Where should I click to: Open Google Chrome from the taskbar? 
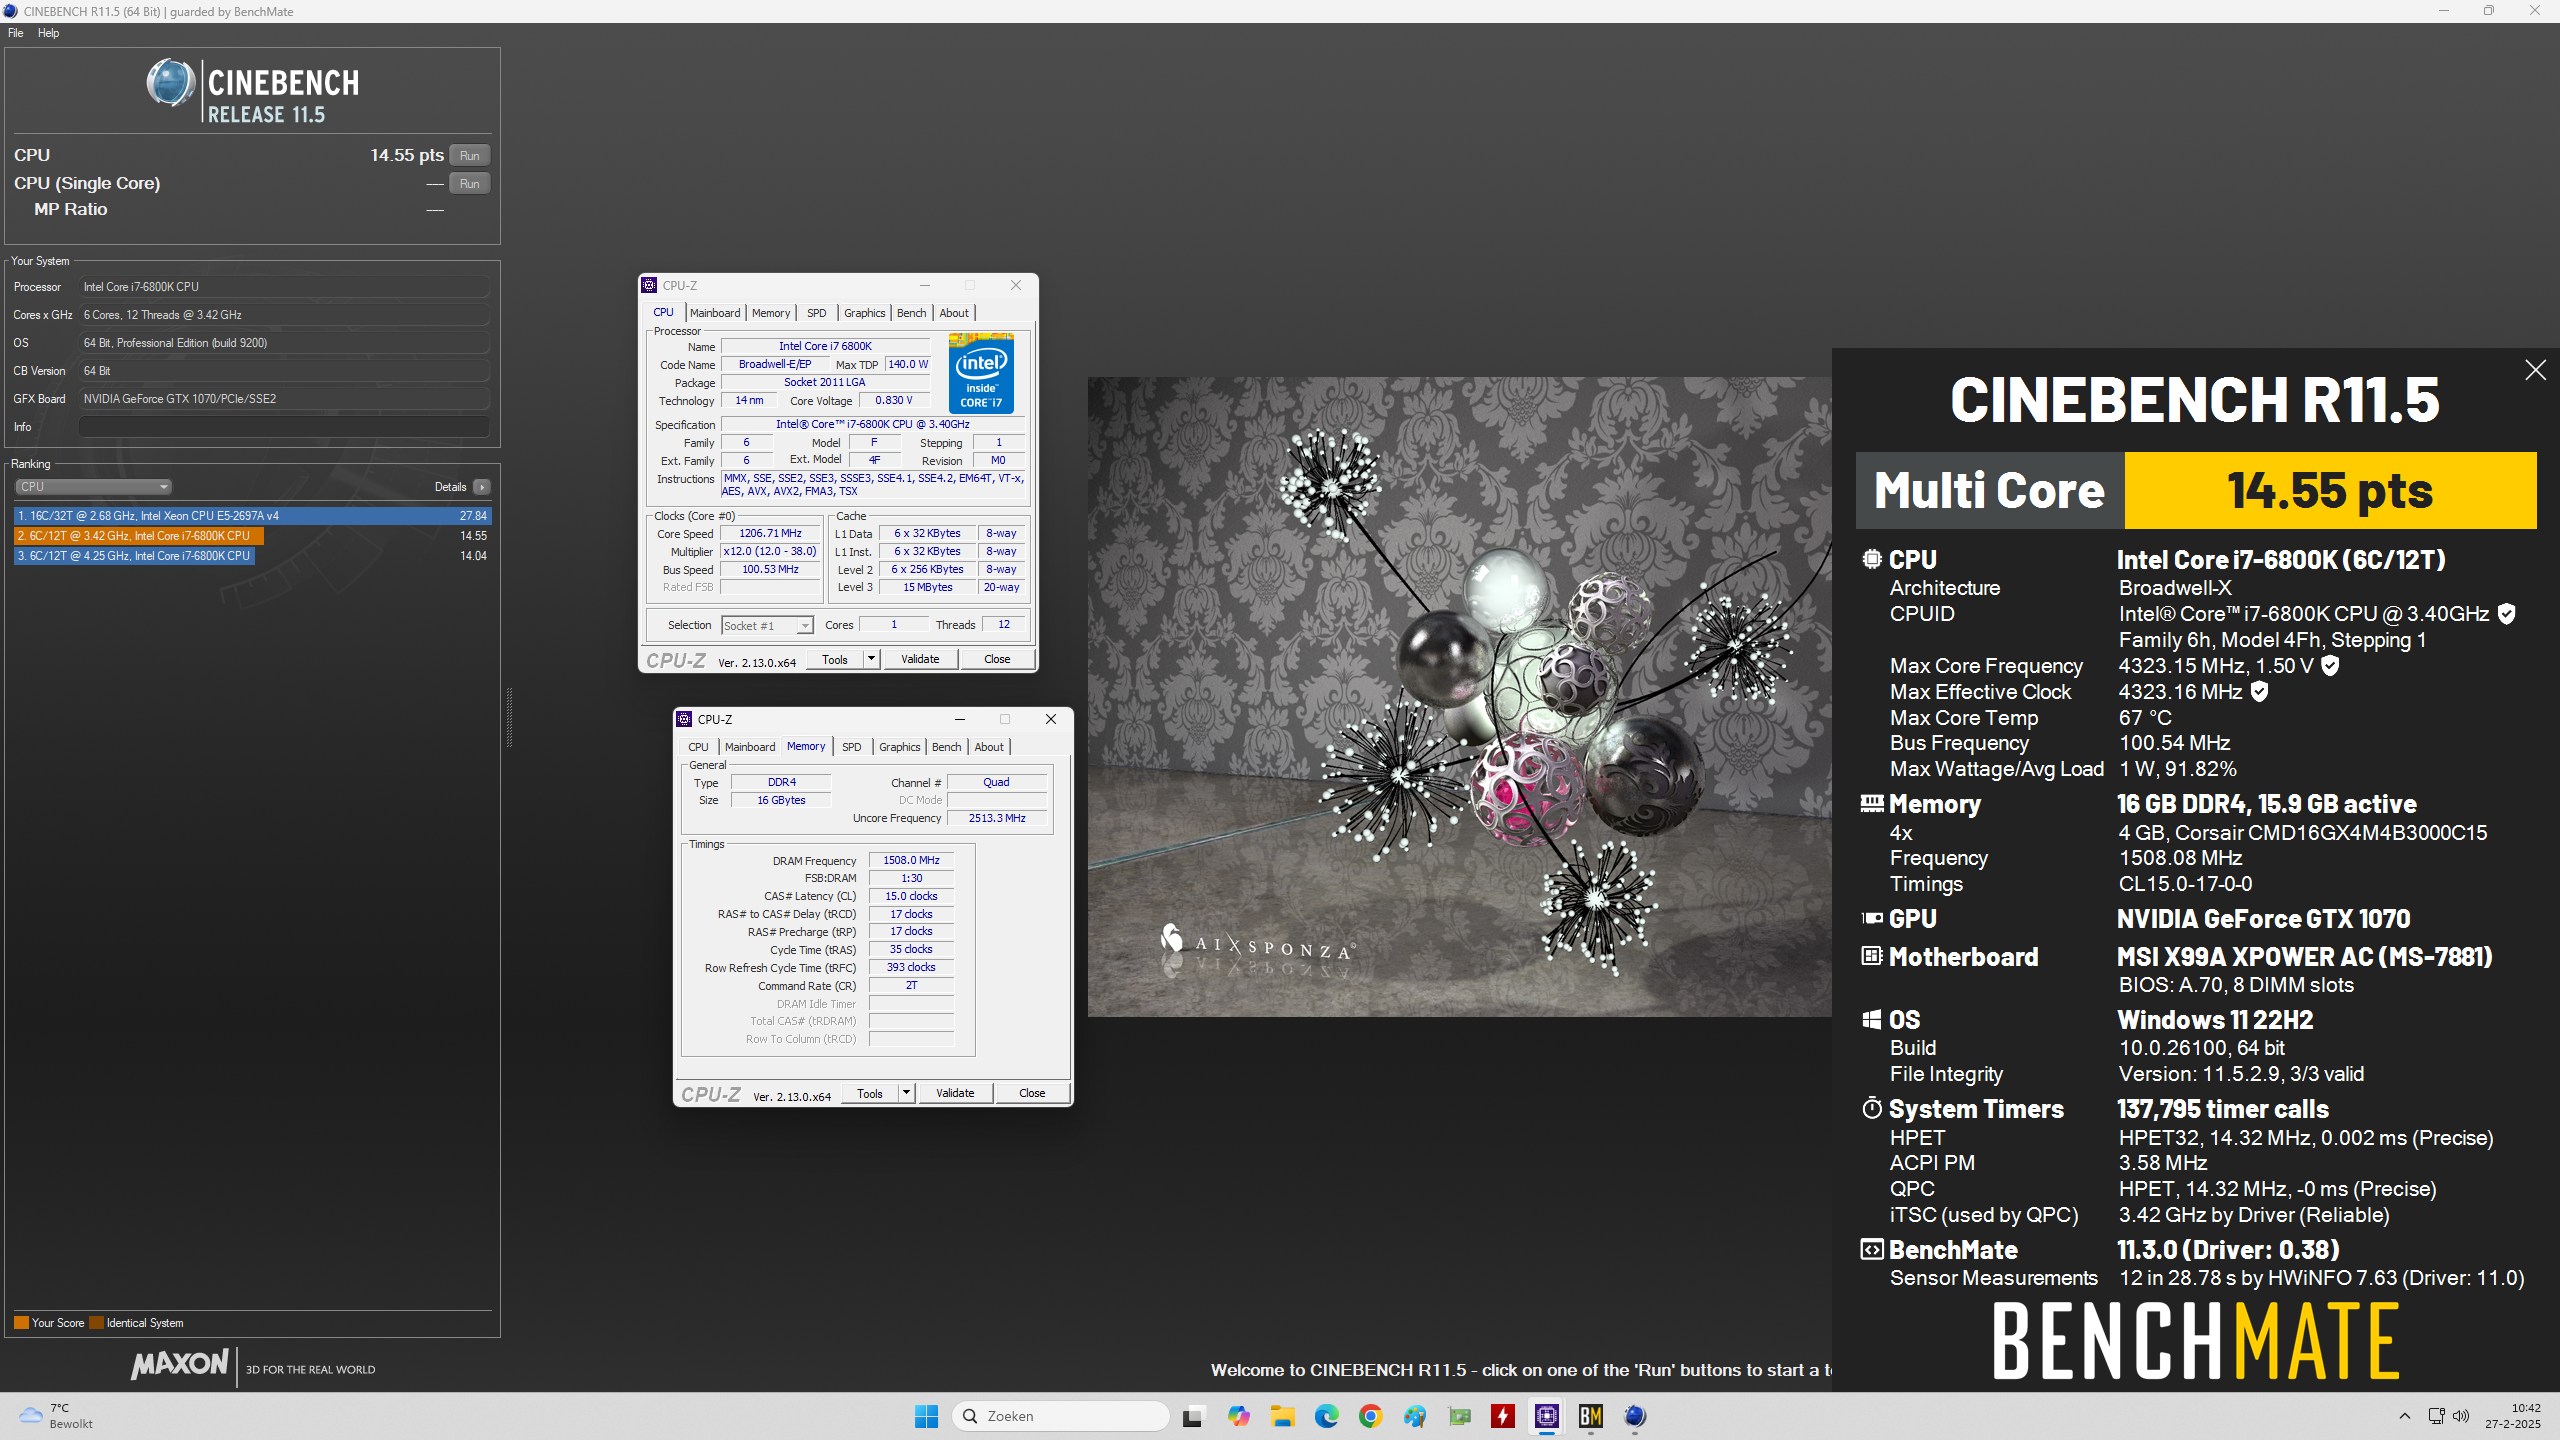click(1370, 1416)
